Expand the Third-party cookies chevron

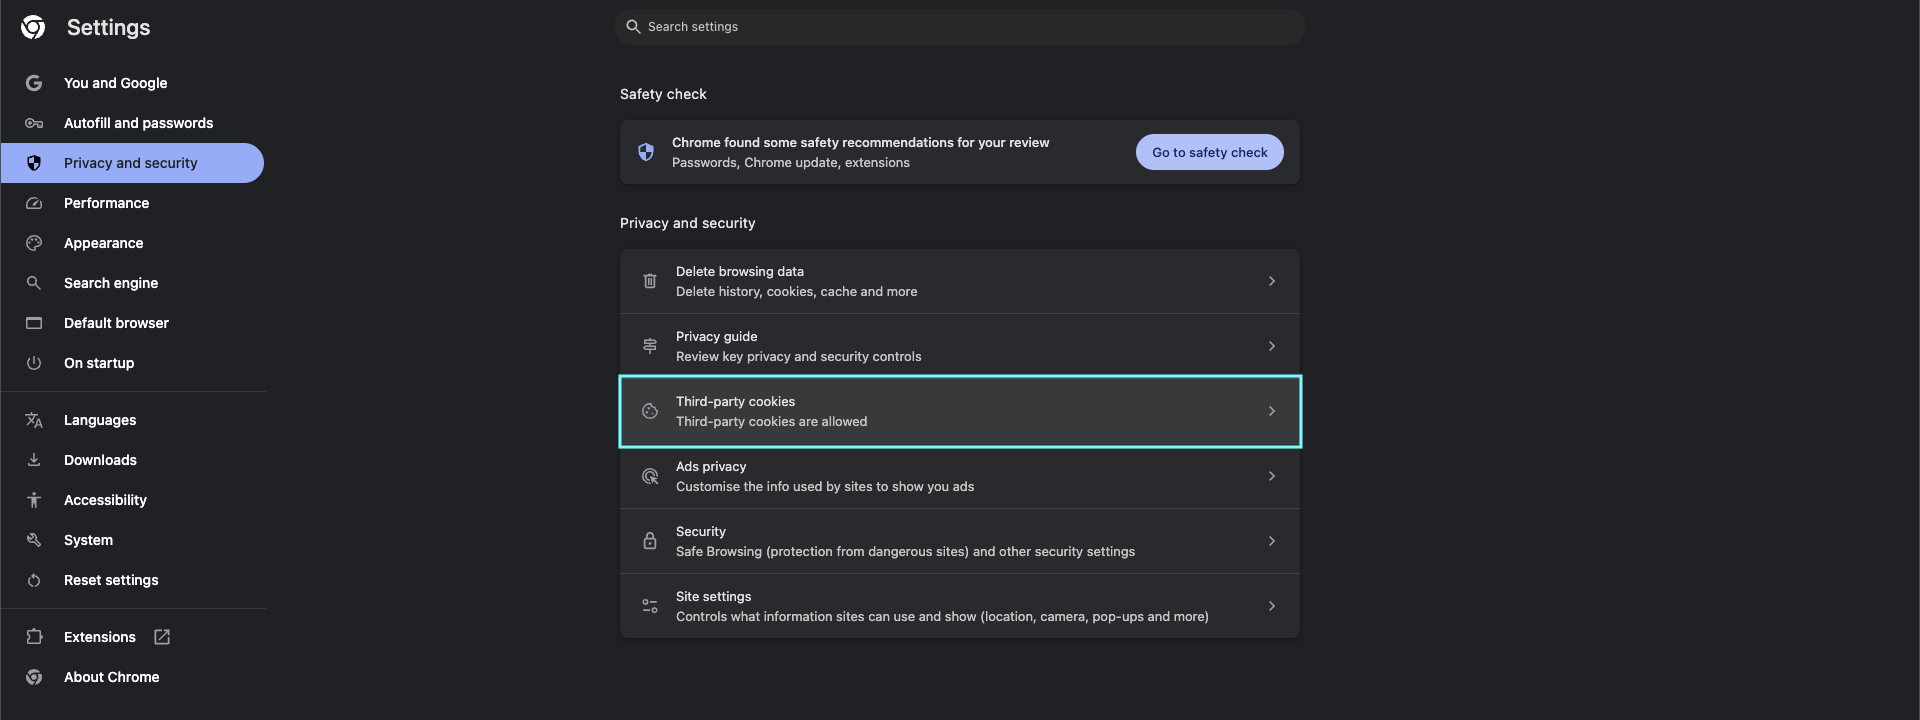(1271, 411)
